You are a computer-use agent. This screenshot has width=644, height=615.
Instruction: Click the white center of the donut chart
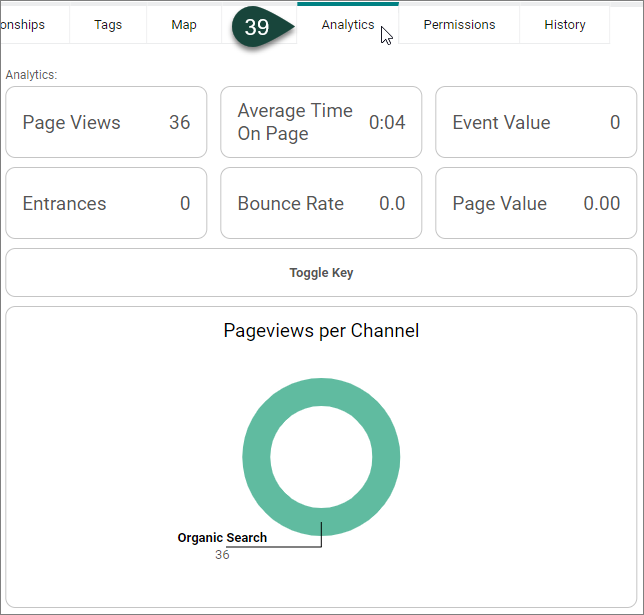pyautogui.click(x=321, y=457)
